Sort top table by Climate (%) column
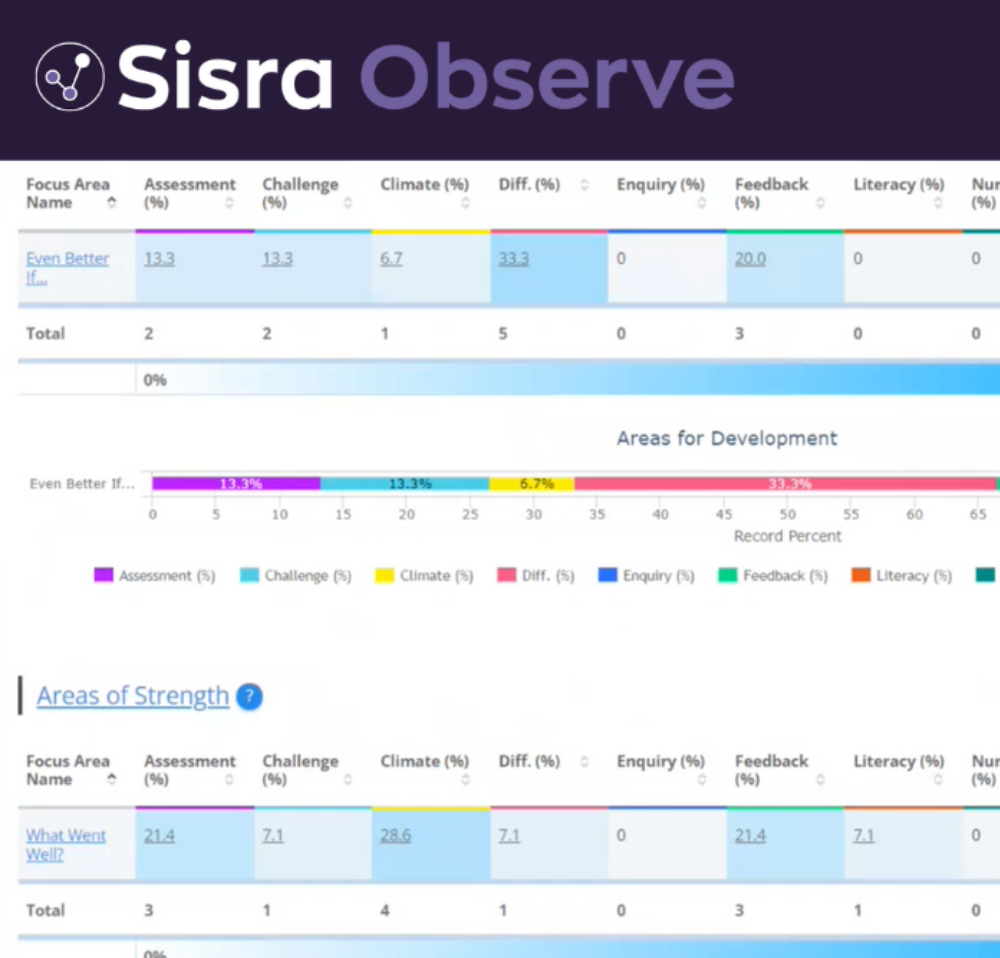Image resolution: width=1000 pixels, height=958 pixels. click(x=465, y=203)
